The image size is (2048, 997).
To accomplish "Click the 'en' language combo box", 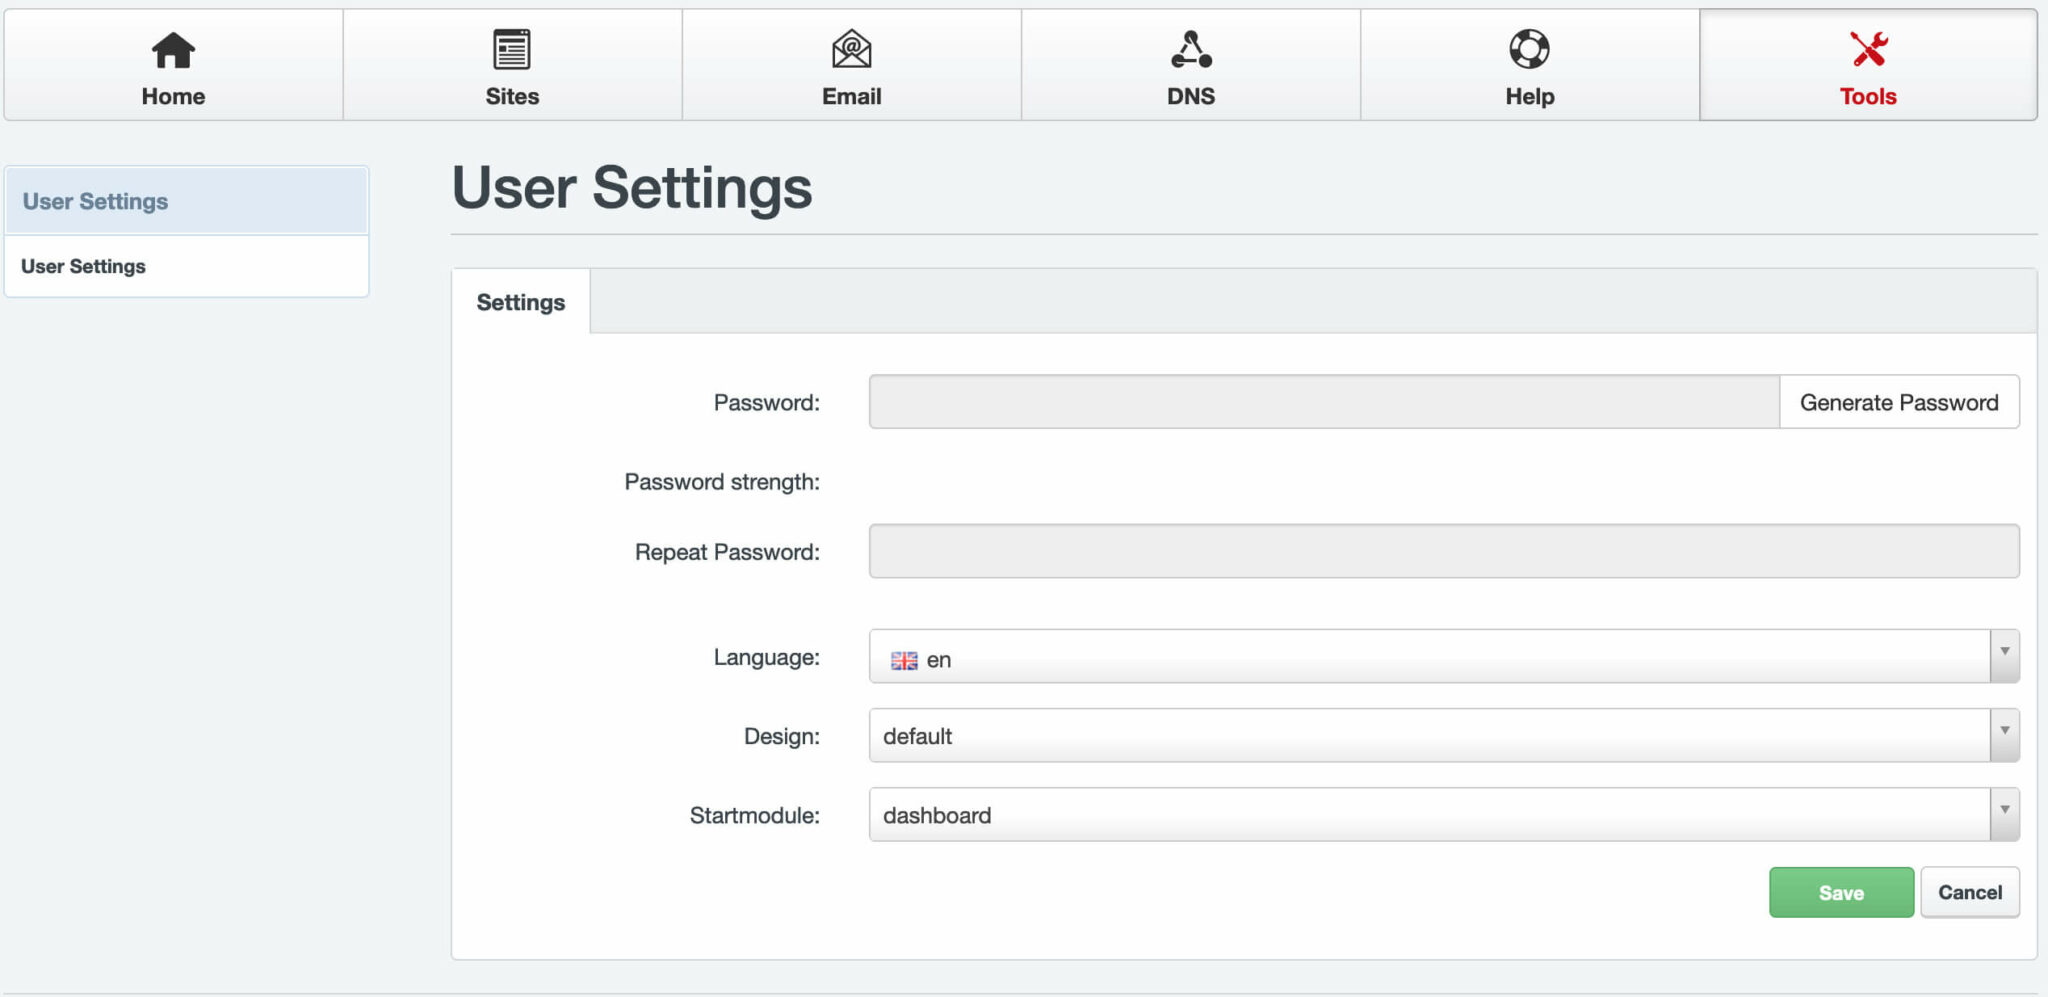I will pyautogui.click(x=1444, y=656).
